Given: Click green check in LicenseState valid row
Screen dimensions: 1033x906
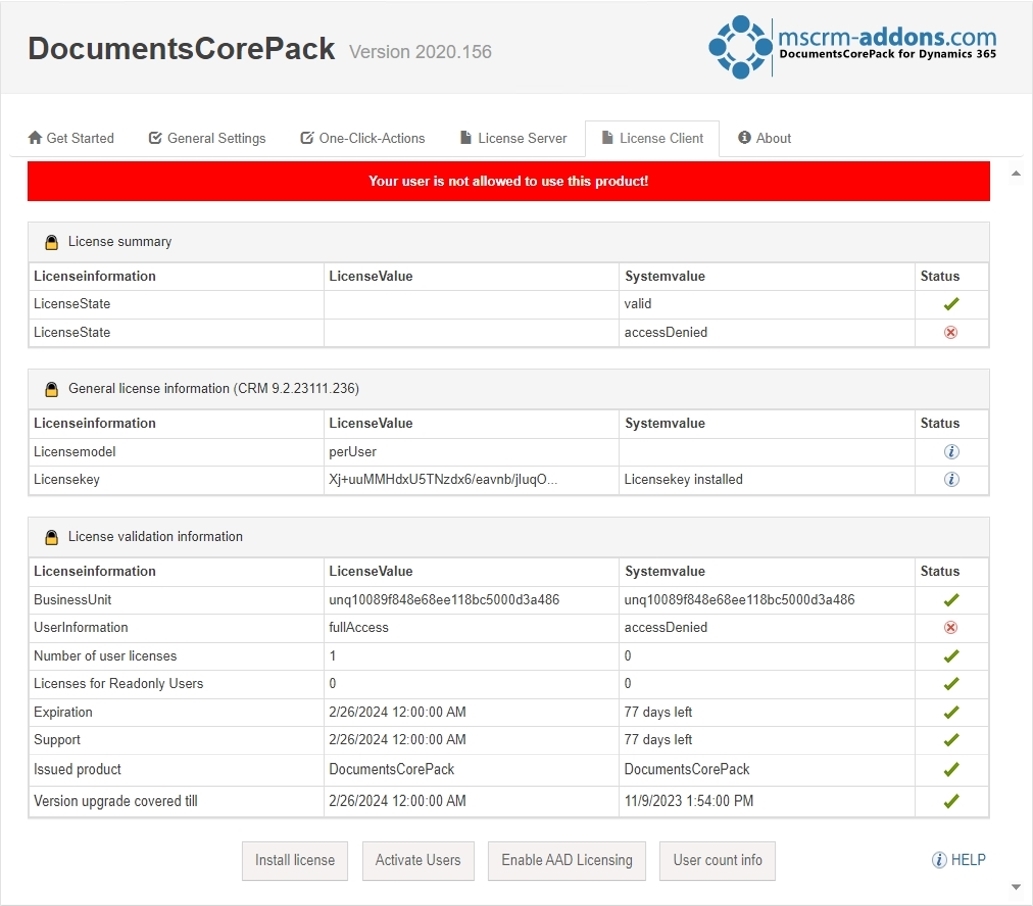Looking at the screenshot, I should tap(951, 304).
